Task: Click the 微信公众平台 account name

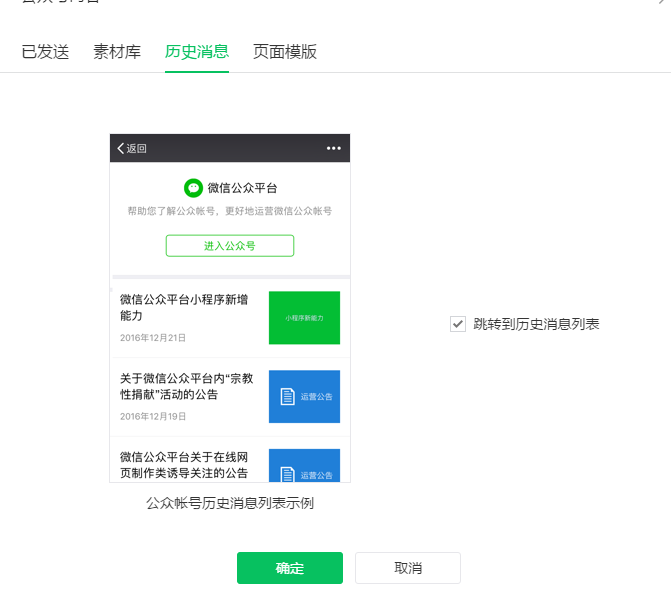Action: point(242,188)
